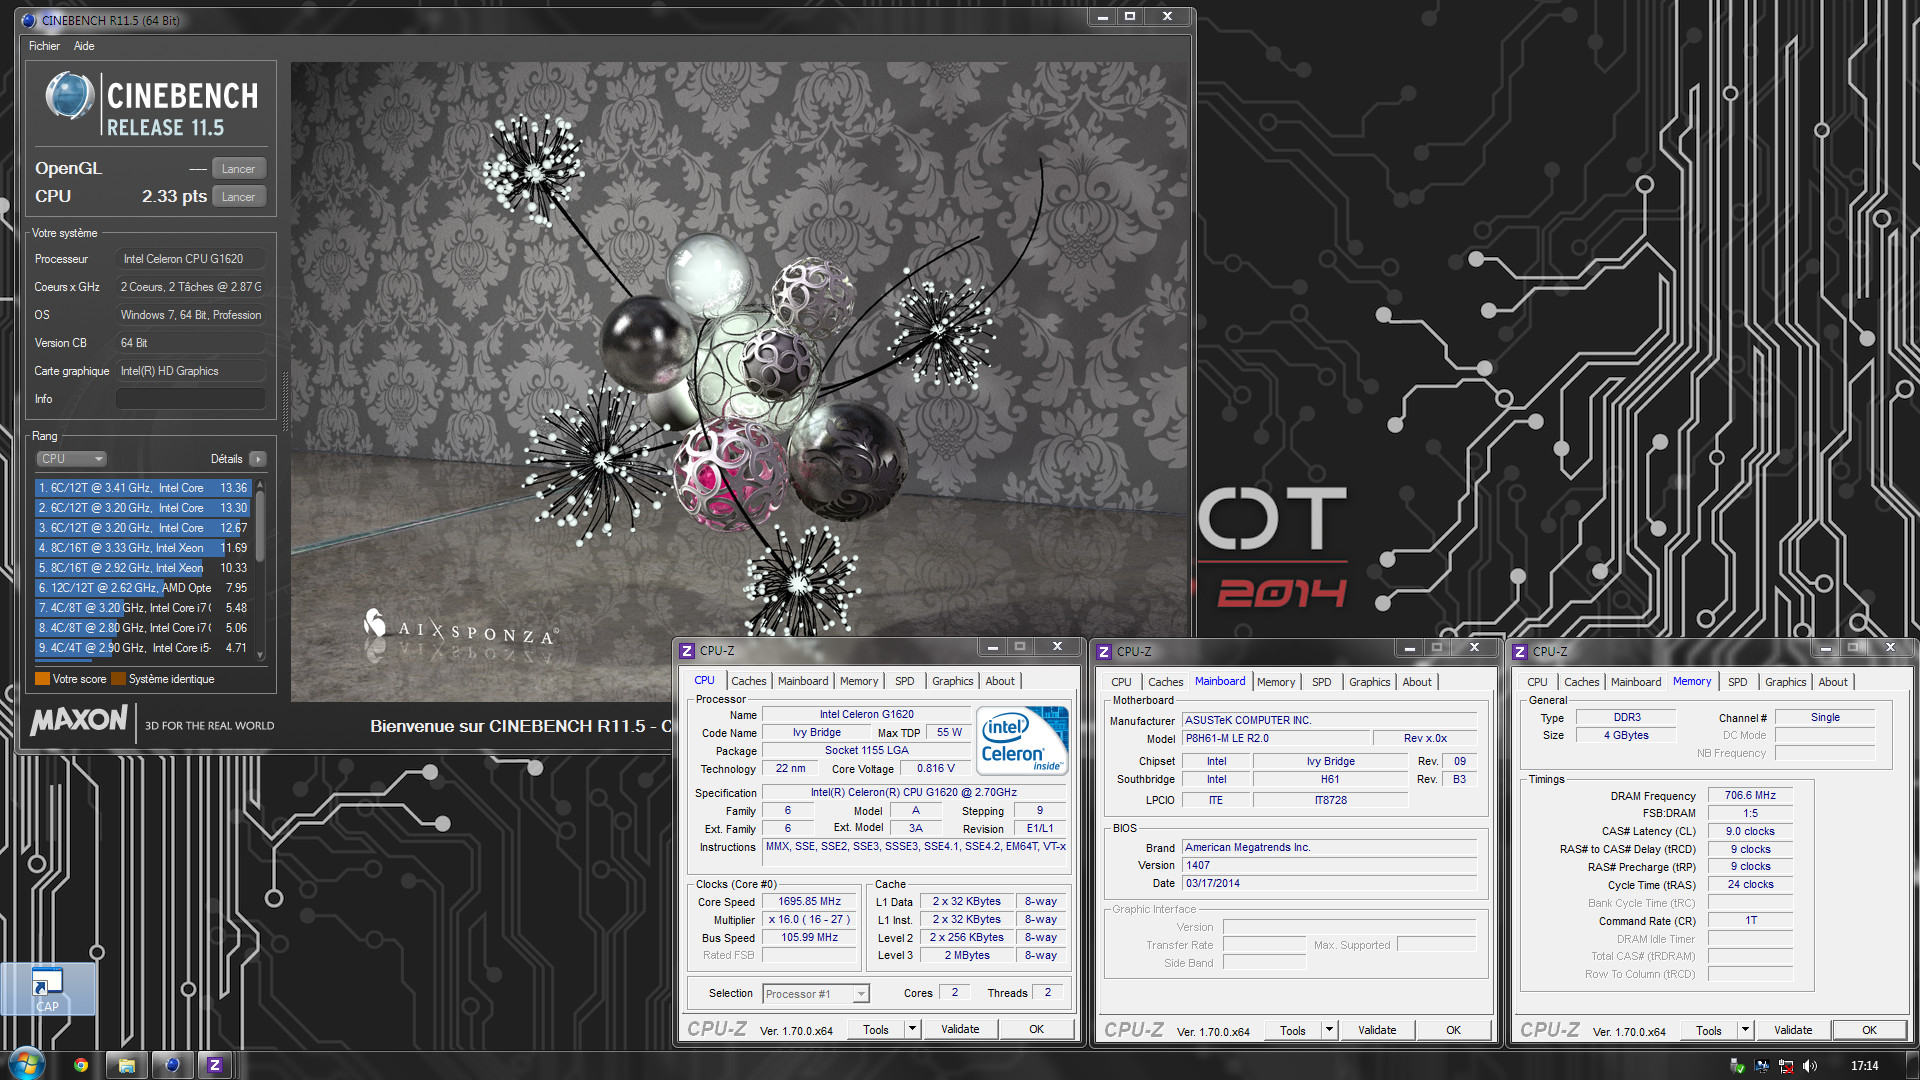Click the Z icon of the first CPU-Z window
The image size is (1920, 1080).
click(687, 651)
